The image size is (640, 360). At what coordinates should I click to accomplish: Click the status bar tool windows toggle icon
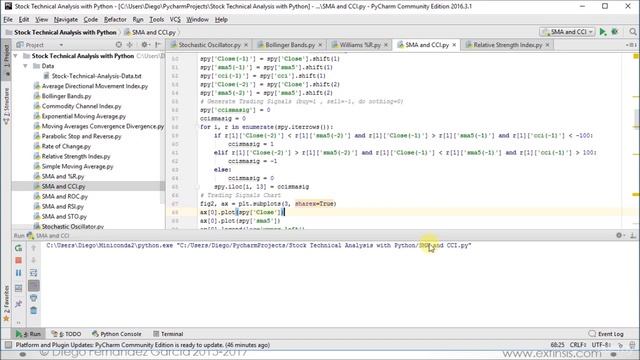tap(8, 345)
